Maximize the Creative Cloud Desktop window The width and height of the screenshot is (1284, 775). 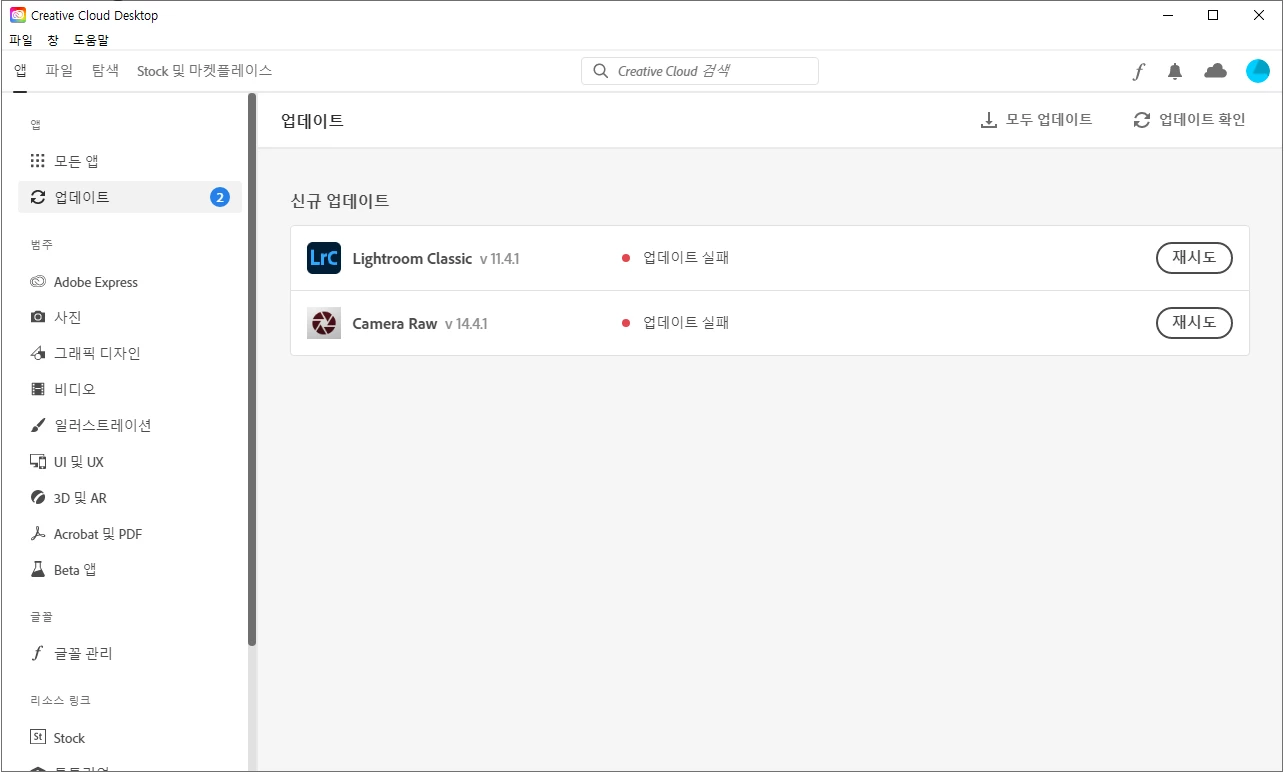click(1213, 15)
